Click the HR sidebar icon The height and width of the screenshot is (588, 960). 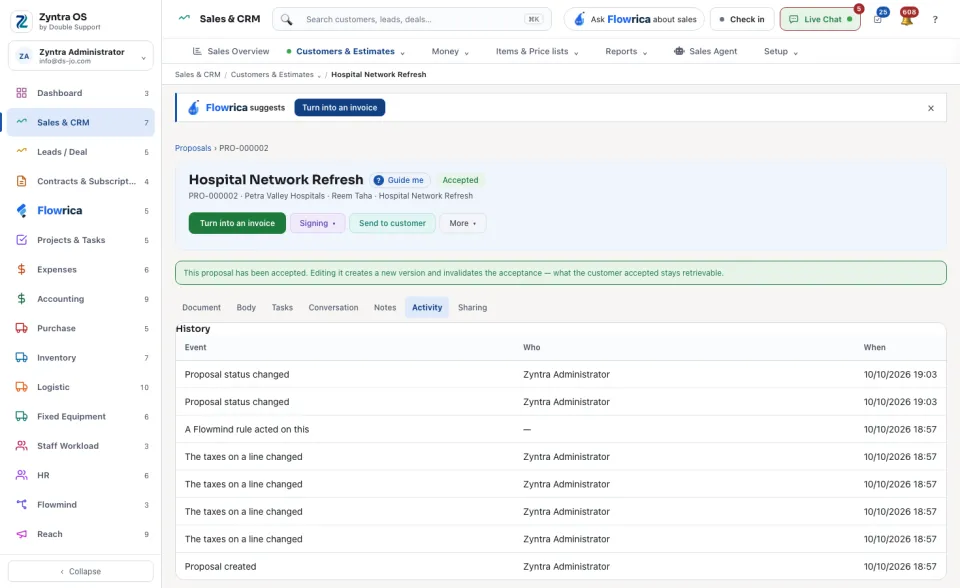pos(21,475)
